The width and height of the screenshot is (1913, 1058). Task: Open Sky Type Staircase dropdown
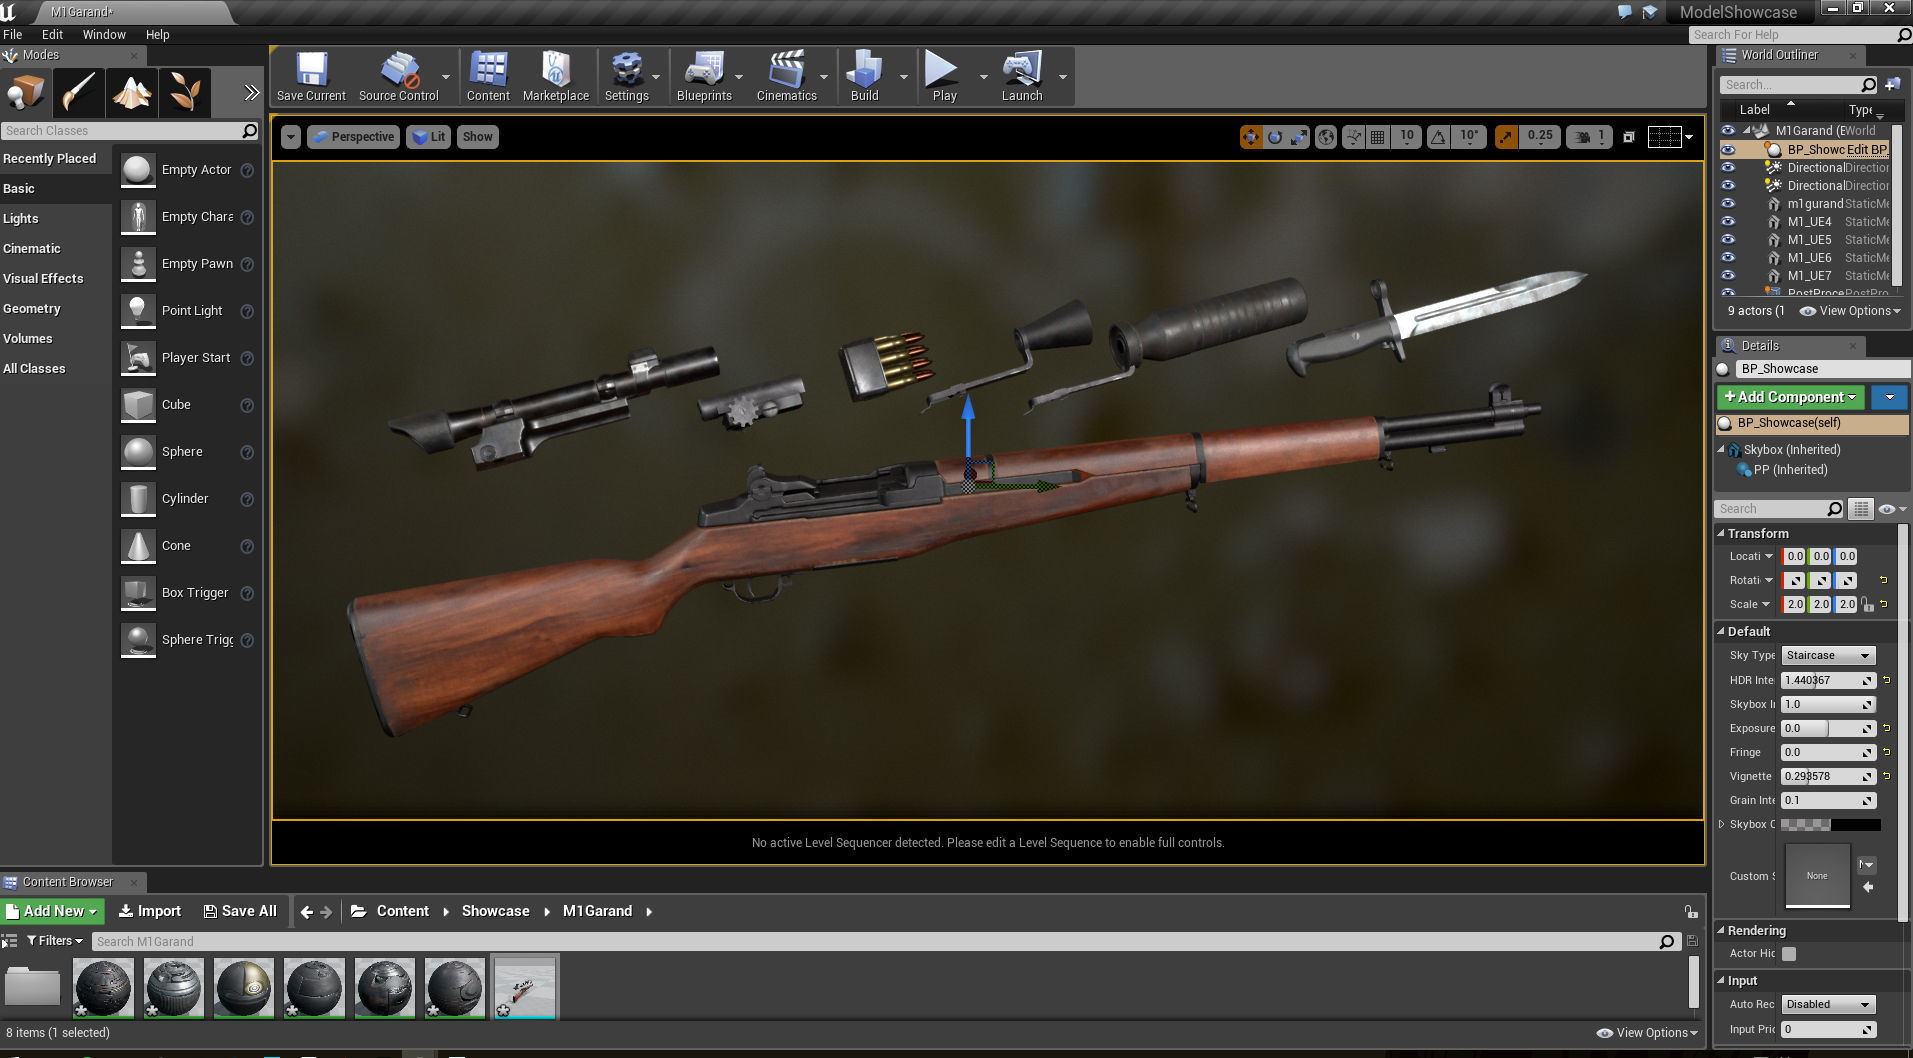(x=1828, y=656)
